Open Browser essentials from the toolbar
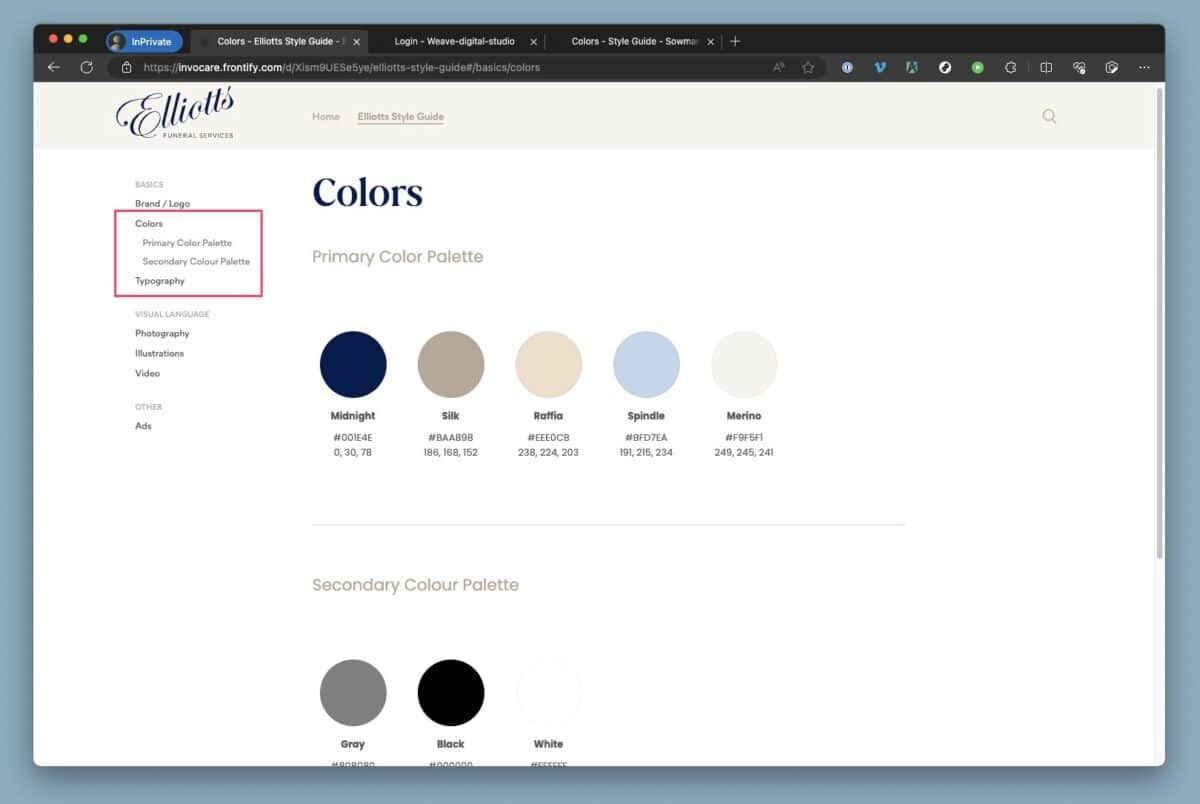1200x804 pixels. (x=1078, y=67)
